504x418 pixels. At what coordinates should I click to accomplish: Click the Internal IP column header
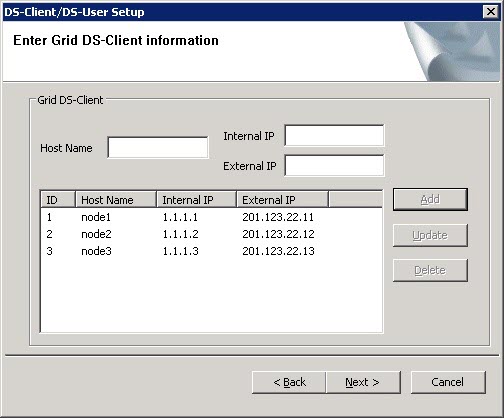pos(197,200)
